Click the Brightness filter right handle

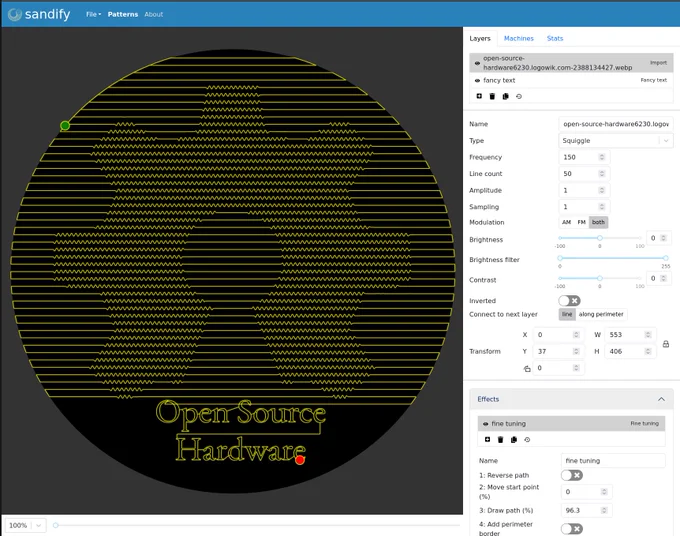666,258
